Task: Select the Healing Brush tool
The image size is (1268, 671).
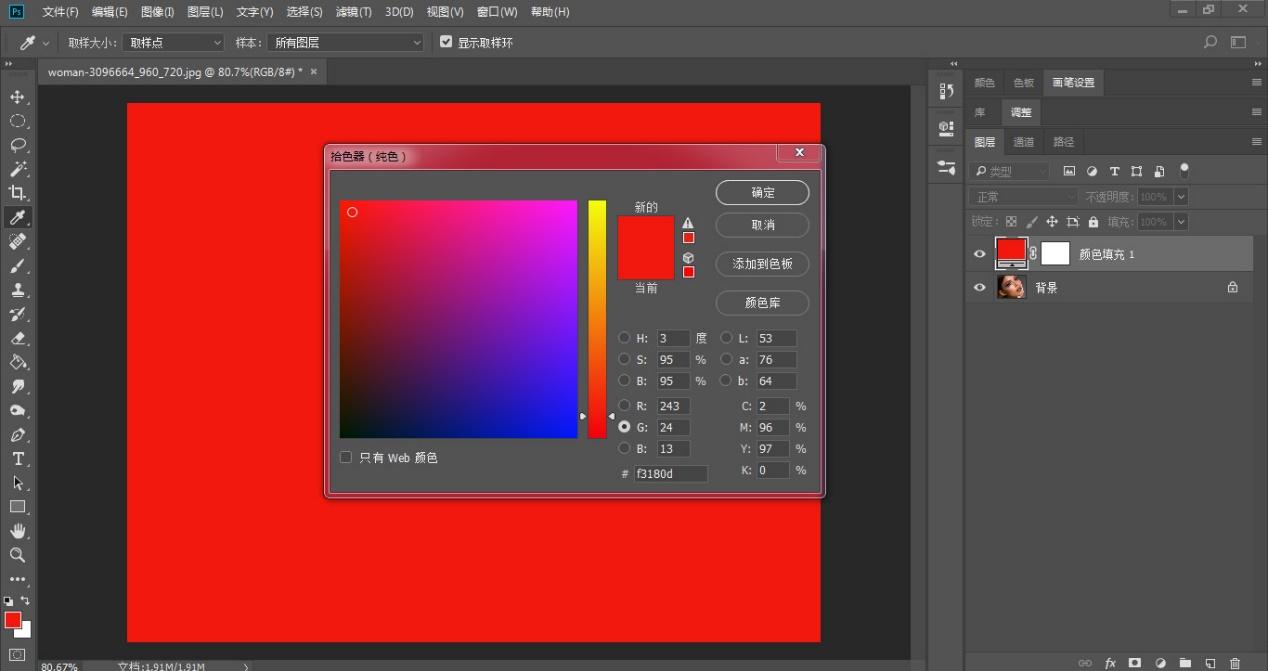Action: tap(17, 242)
